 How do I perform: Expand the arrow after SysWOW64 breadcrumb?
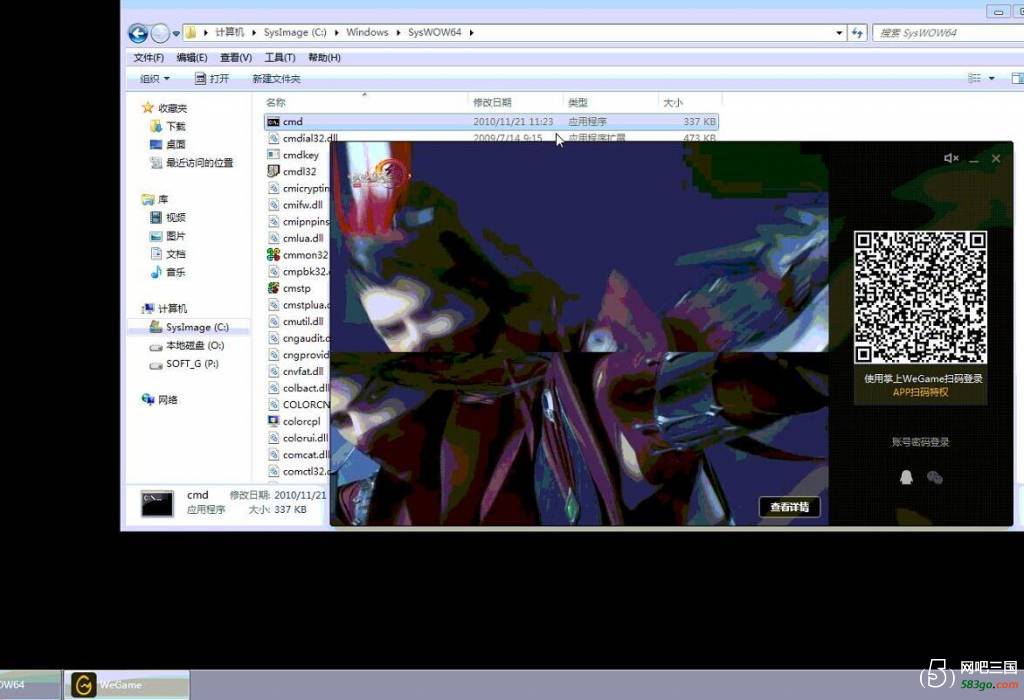click(471, 32)
